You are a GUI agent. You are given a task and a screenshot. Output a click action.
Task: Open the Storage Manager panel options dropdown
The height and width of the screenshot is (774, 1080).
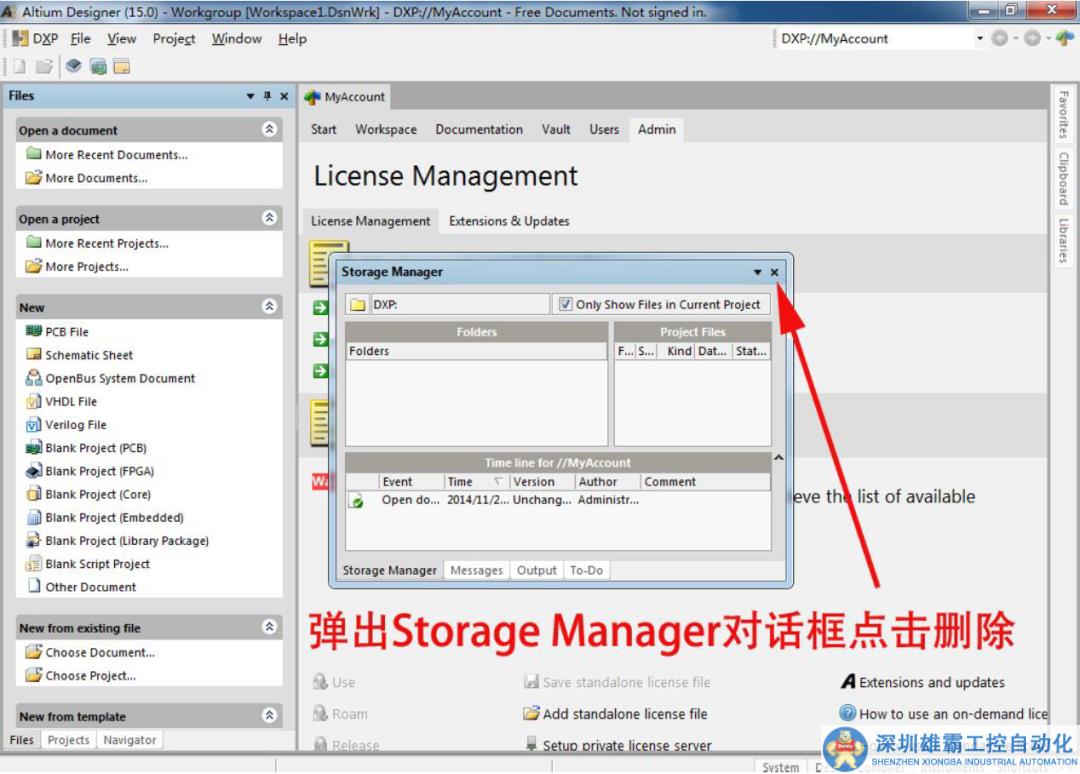coord(757,272)
